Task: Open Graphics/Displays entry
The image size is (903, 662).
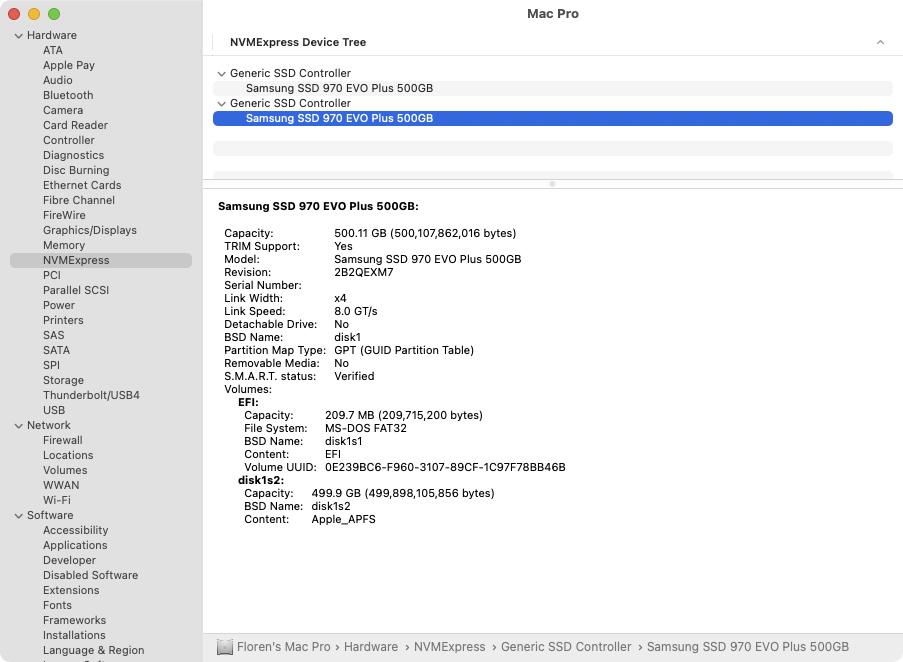Action: point(90,230)
